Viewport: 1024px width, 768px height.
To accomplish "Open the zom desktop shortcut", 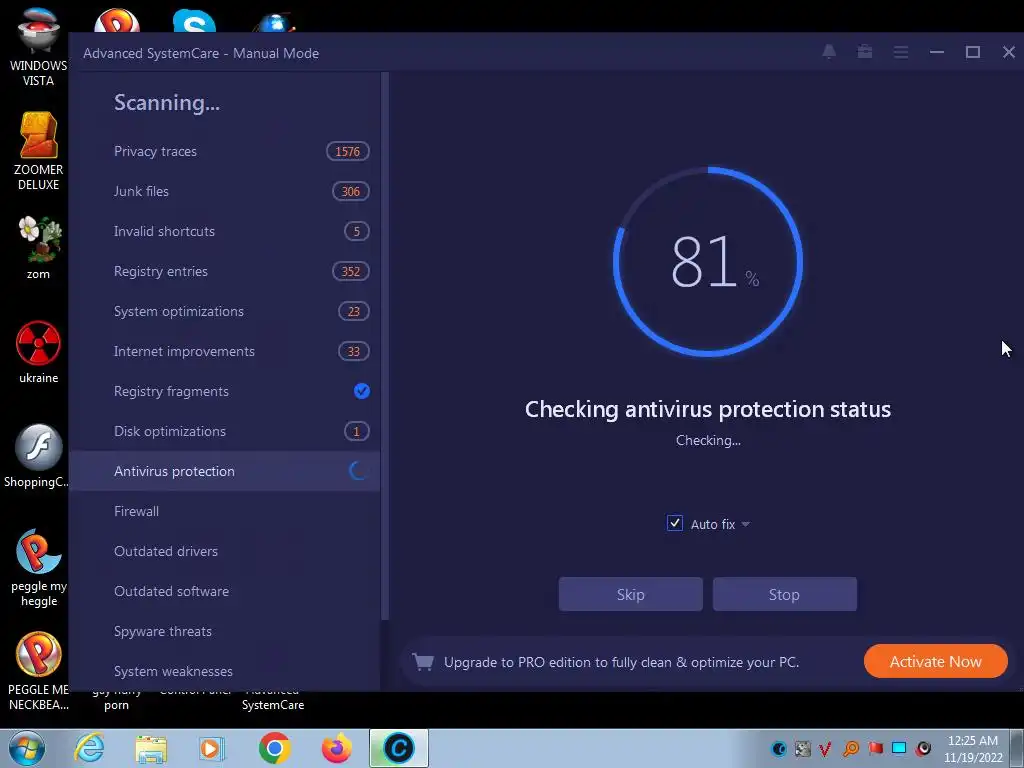I will (39, 248).
